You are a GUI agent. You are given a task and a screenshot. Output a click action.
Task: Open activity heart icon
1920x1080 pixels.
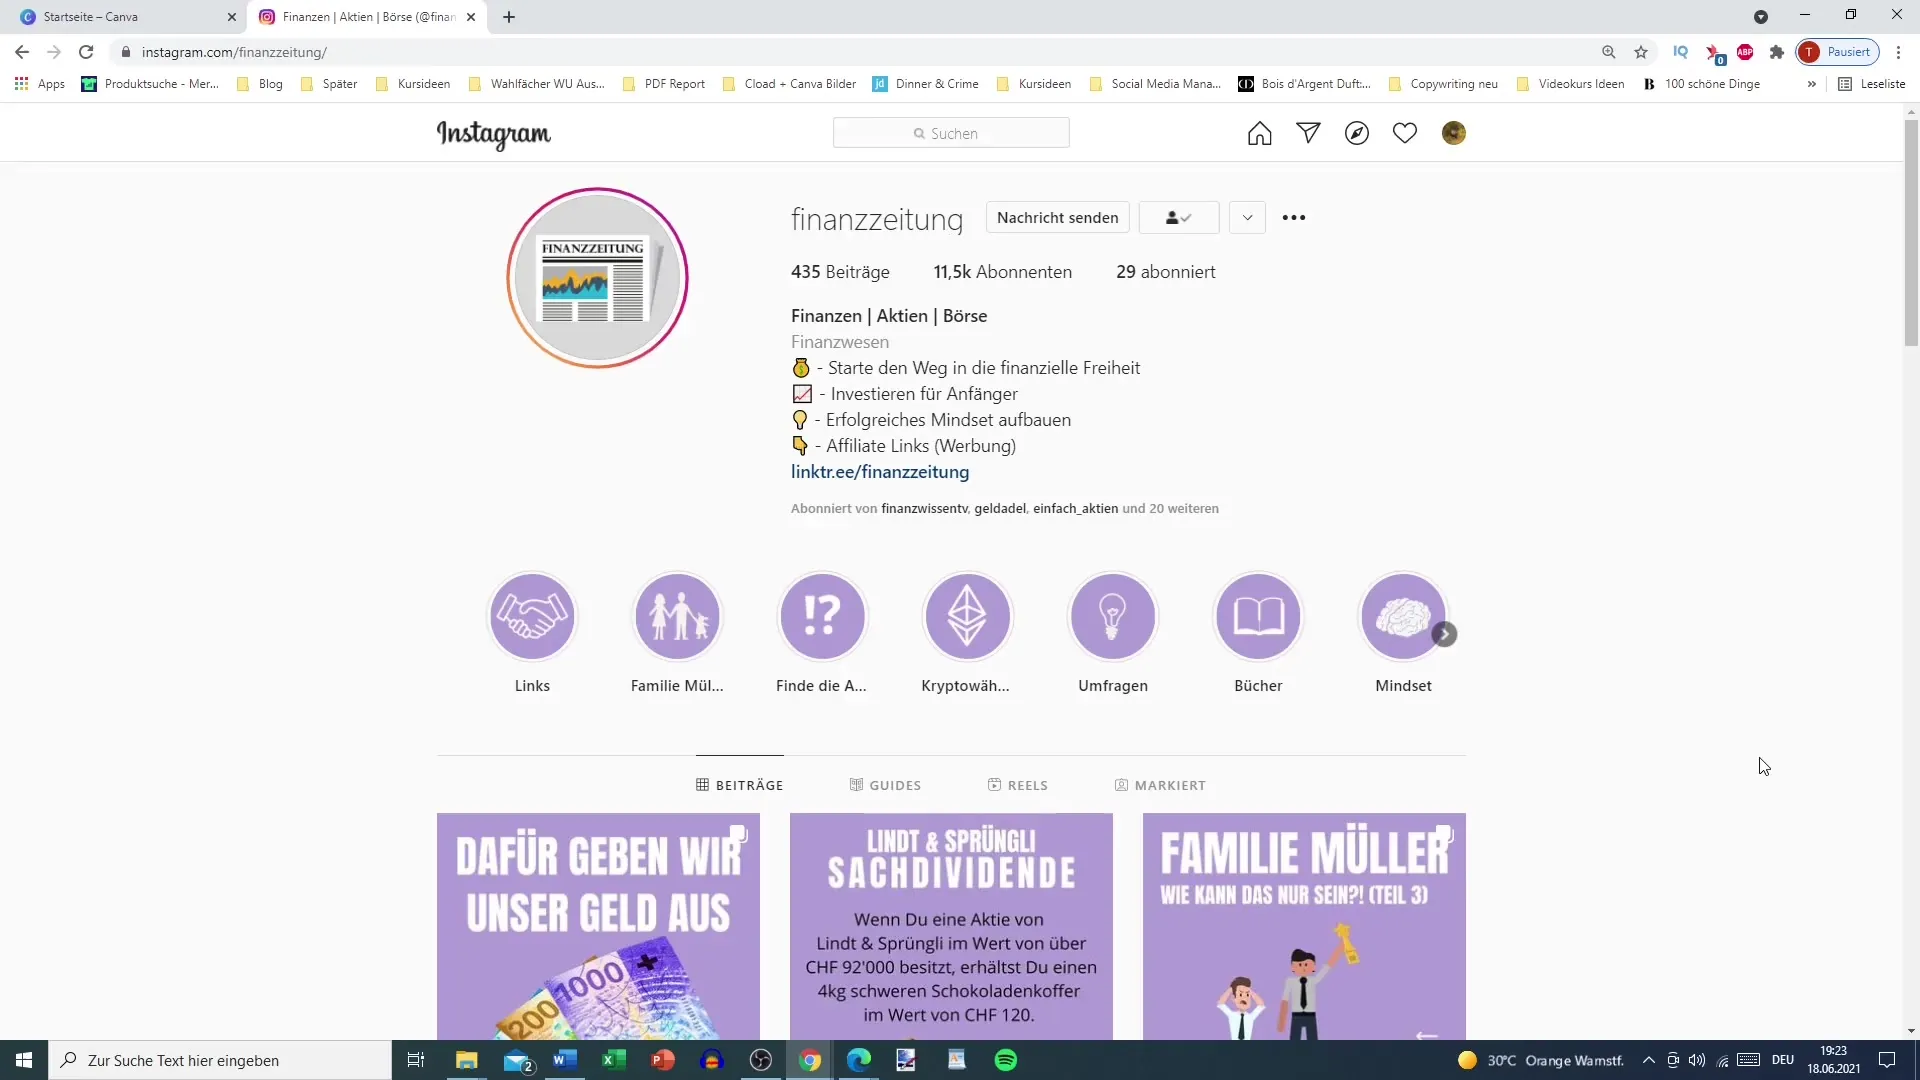tap(1405, 133)
